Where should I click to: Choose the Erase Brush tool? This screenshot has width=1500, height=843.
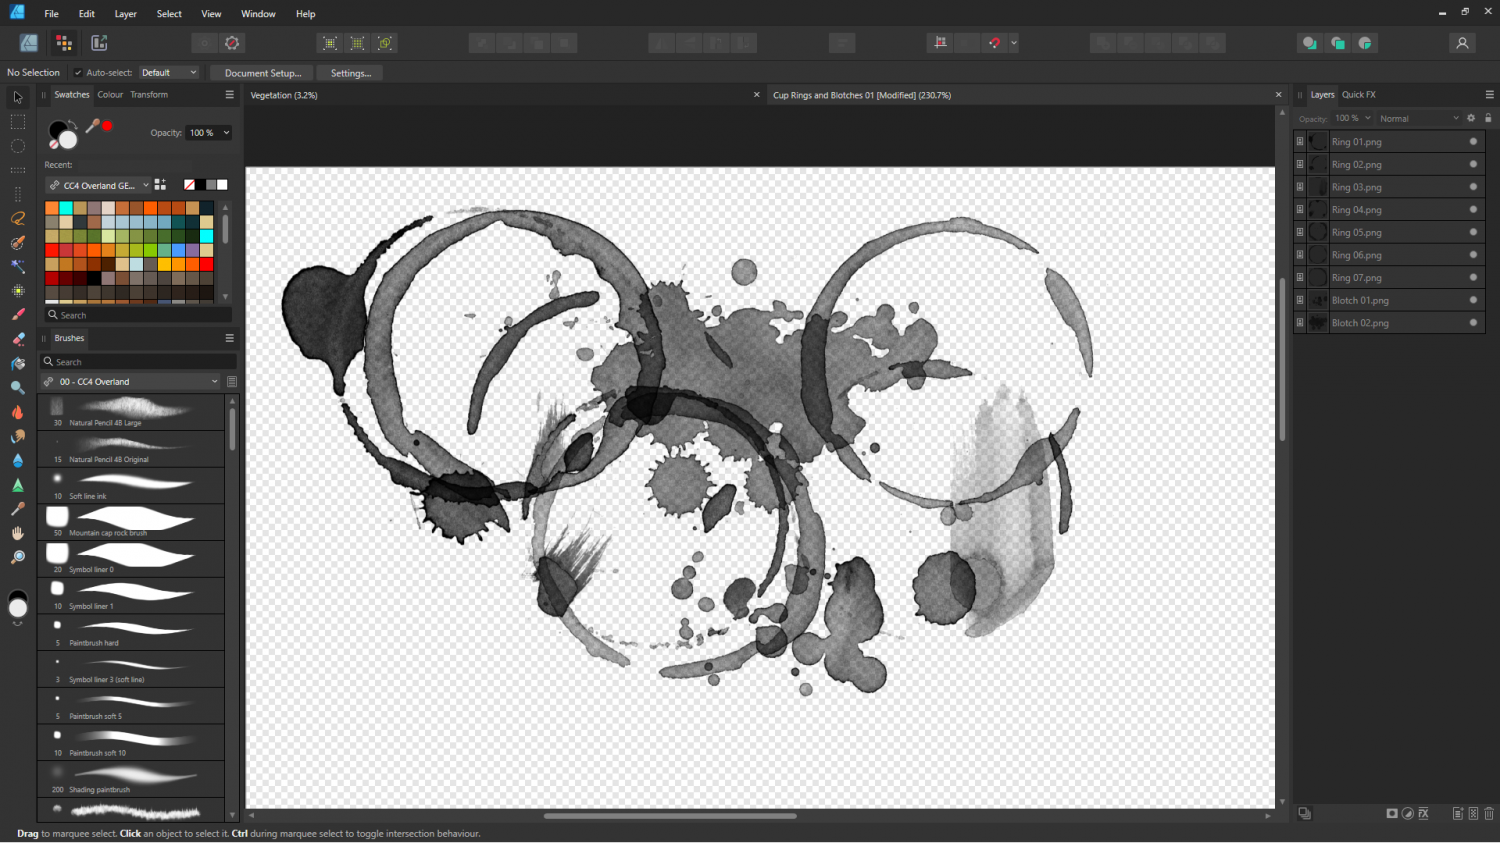[18, 339]
